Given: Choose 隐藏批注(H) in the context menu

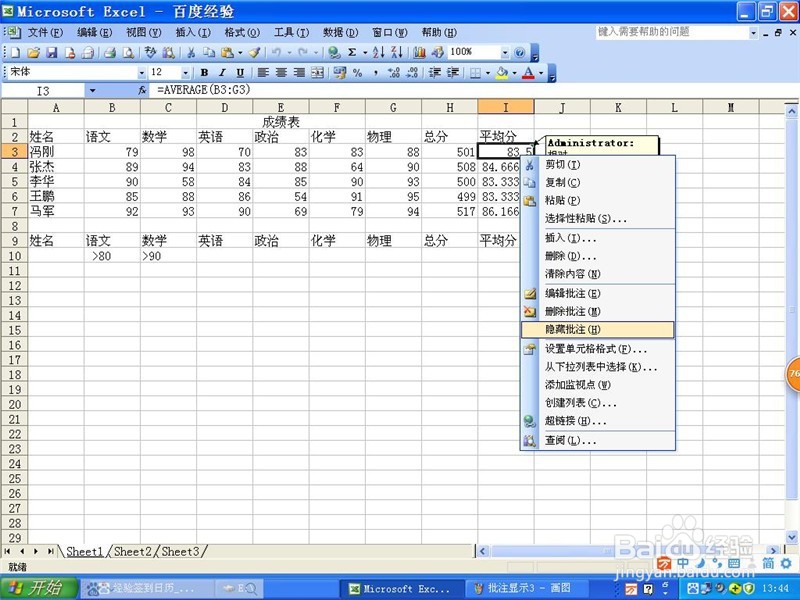Looking at the screenshot, I should coord(597,330).
